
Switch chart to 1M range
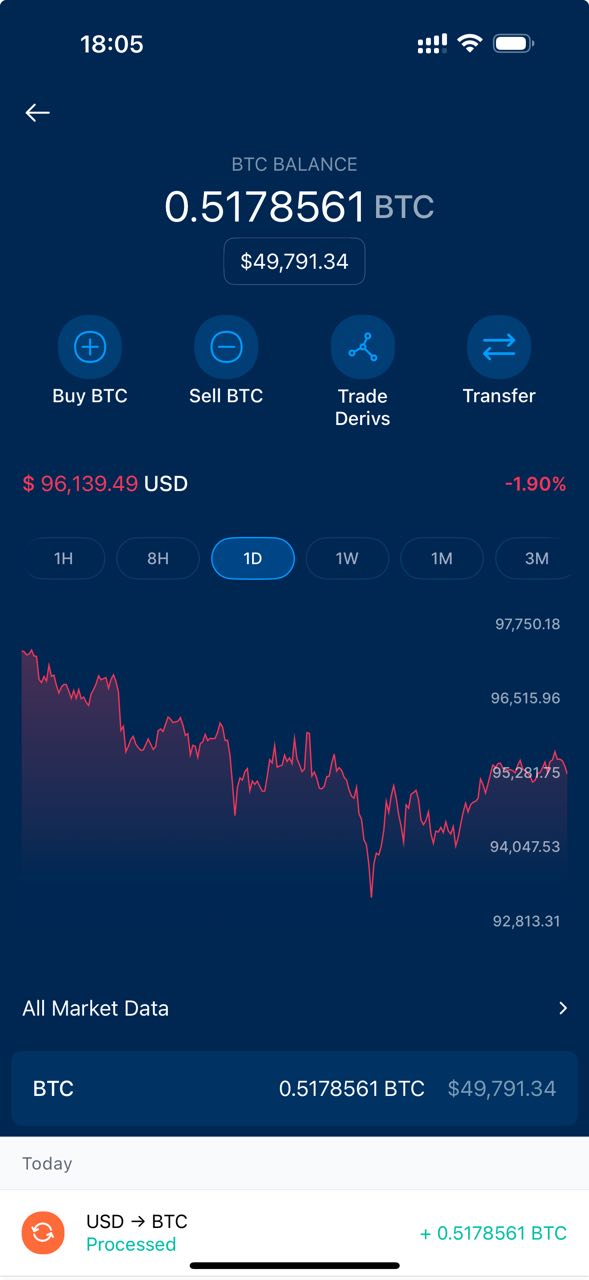pos(442,558)
